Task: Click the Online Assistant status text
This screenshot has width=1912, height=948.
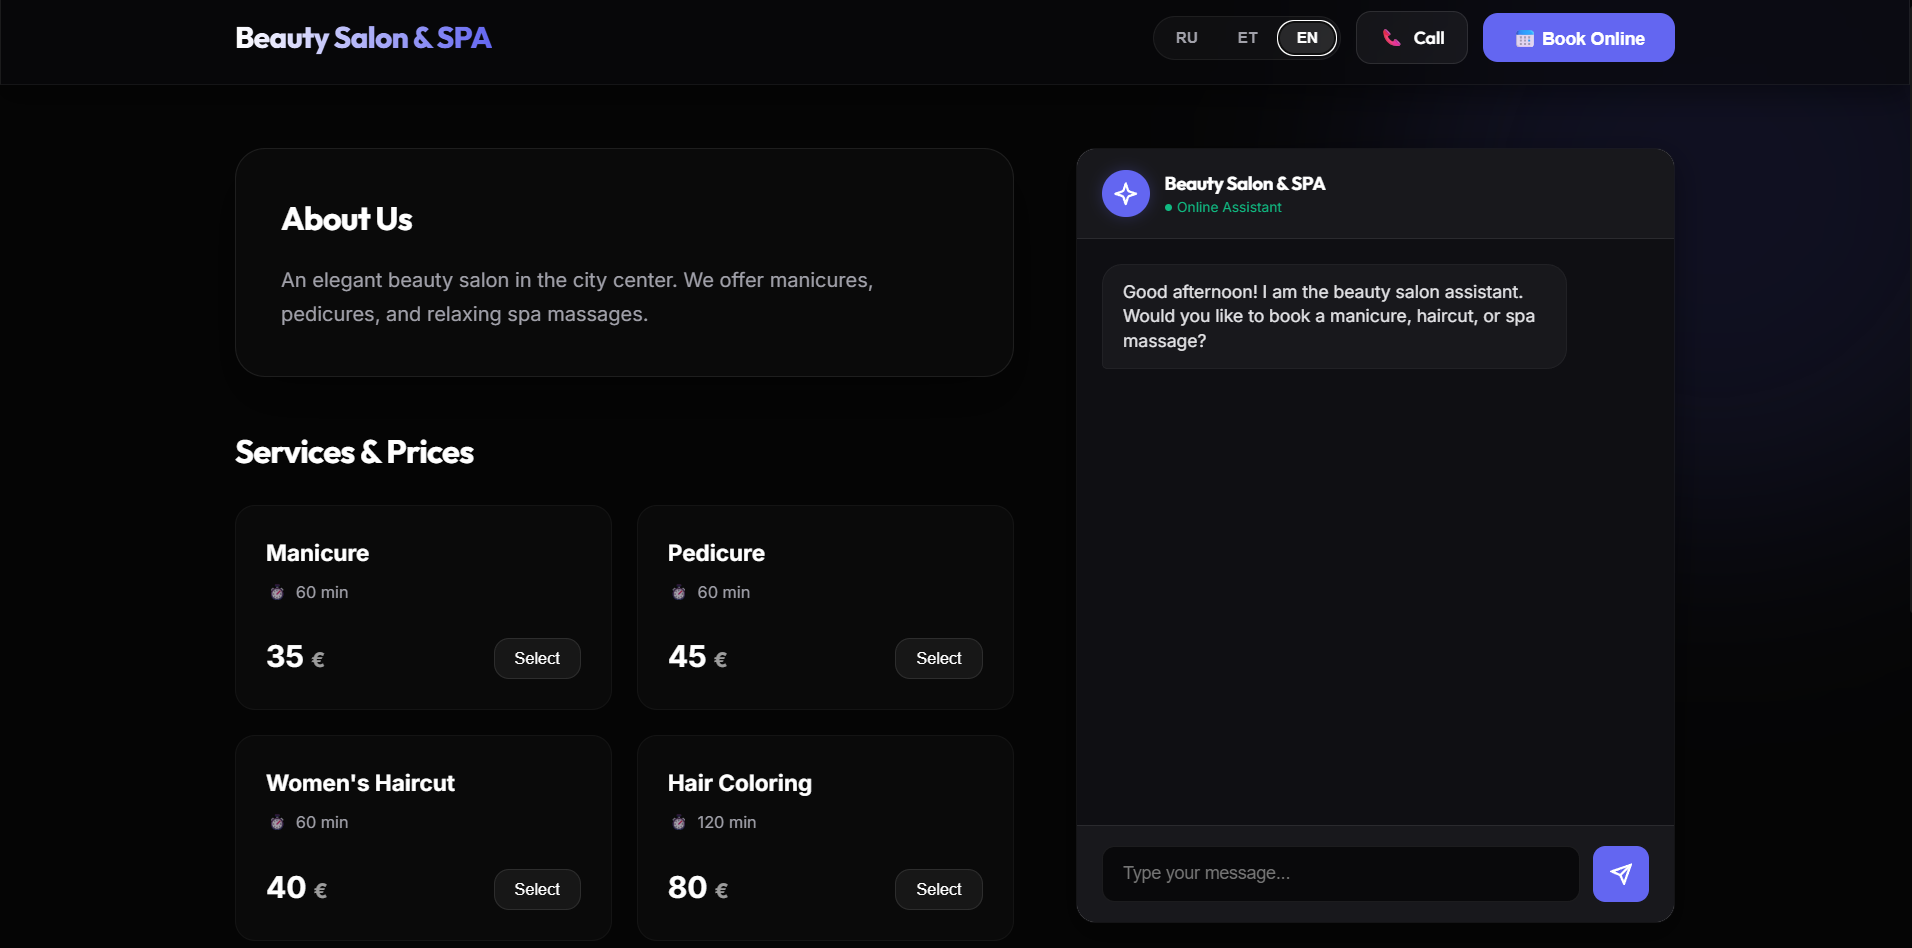Action: pyautogui.click(x=1229, y=207)
